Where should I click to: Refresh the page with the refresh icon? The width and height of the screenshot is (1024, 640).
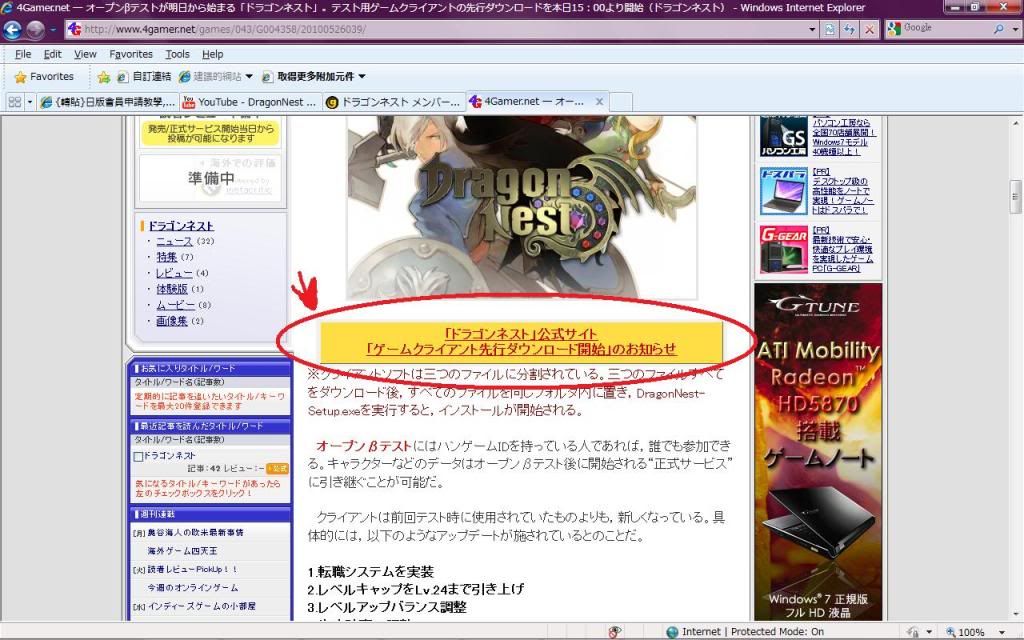coord(849,29)
